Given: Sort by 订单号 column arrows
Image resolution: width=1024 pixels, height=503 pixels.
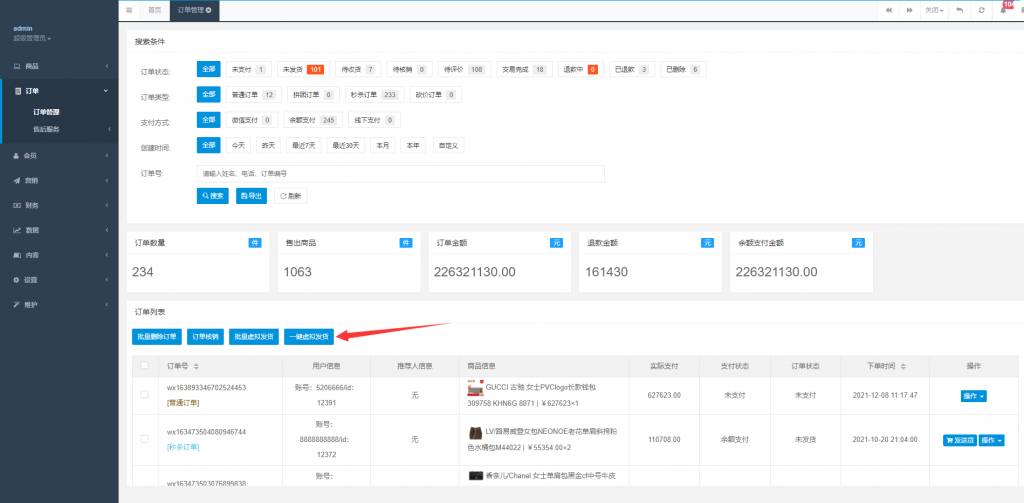Looking at the screenshot, I should point(197,366).
